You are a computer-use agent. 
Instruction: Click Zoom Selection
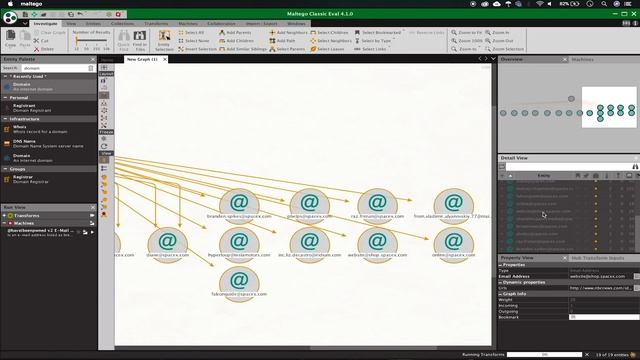(x=504, y=49)
